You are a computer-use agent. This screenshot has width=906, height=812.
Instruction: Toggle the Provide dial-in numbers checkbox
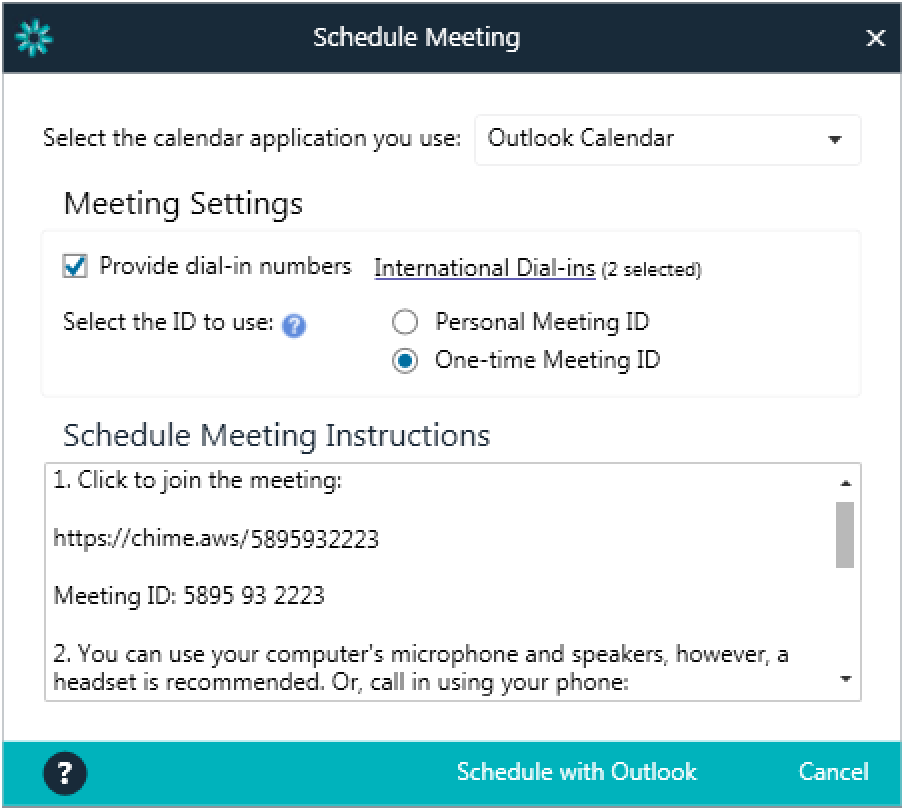75,267
